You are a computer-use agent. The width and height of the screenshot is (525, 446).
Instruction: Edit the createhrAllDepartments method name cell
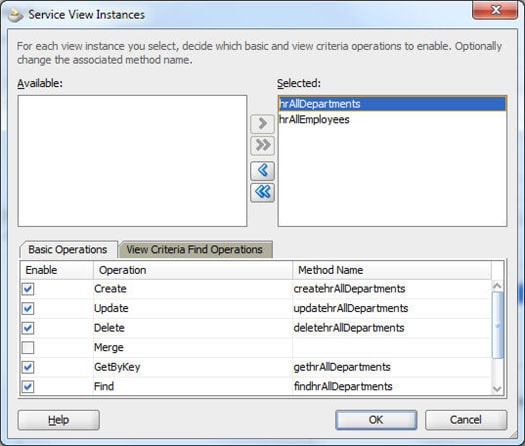click(392, 289)
